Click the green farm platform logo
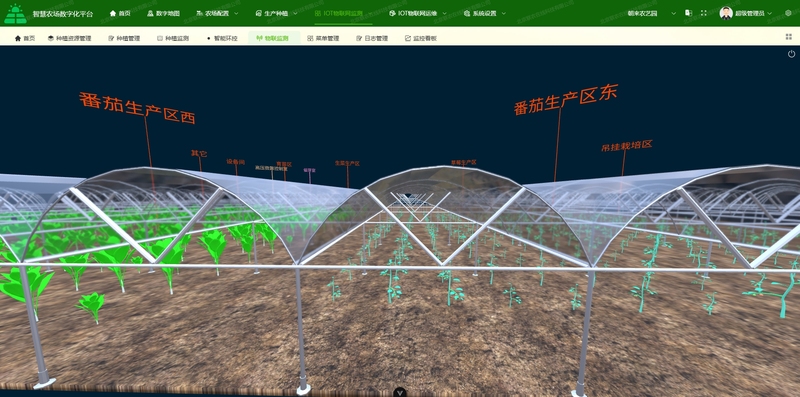The image size is (800, 397). coord(15,14)
